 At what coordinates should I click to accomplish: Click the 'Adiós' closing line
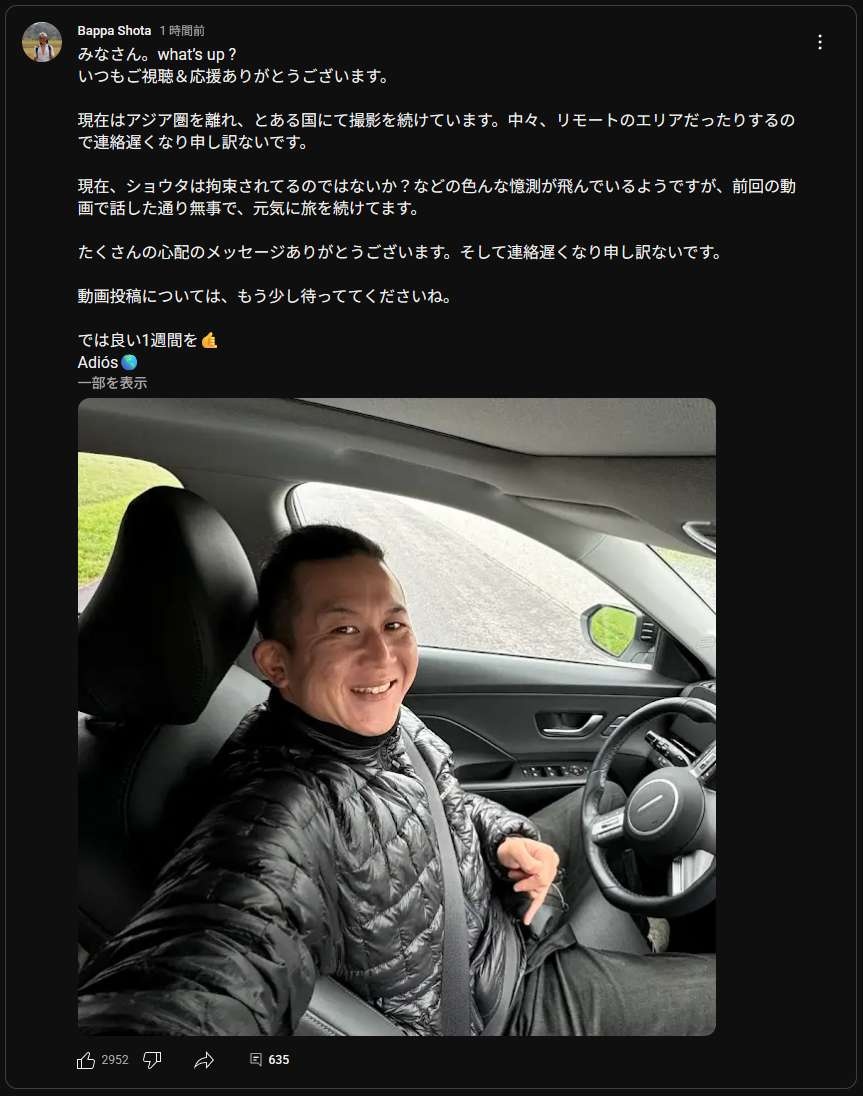coord(108,362)
